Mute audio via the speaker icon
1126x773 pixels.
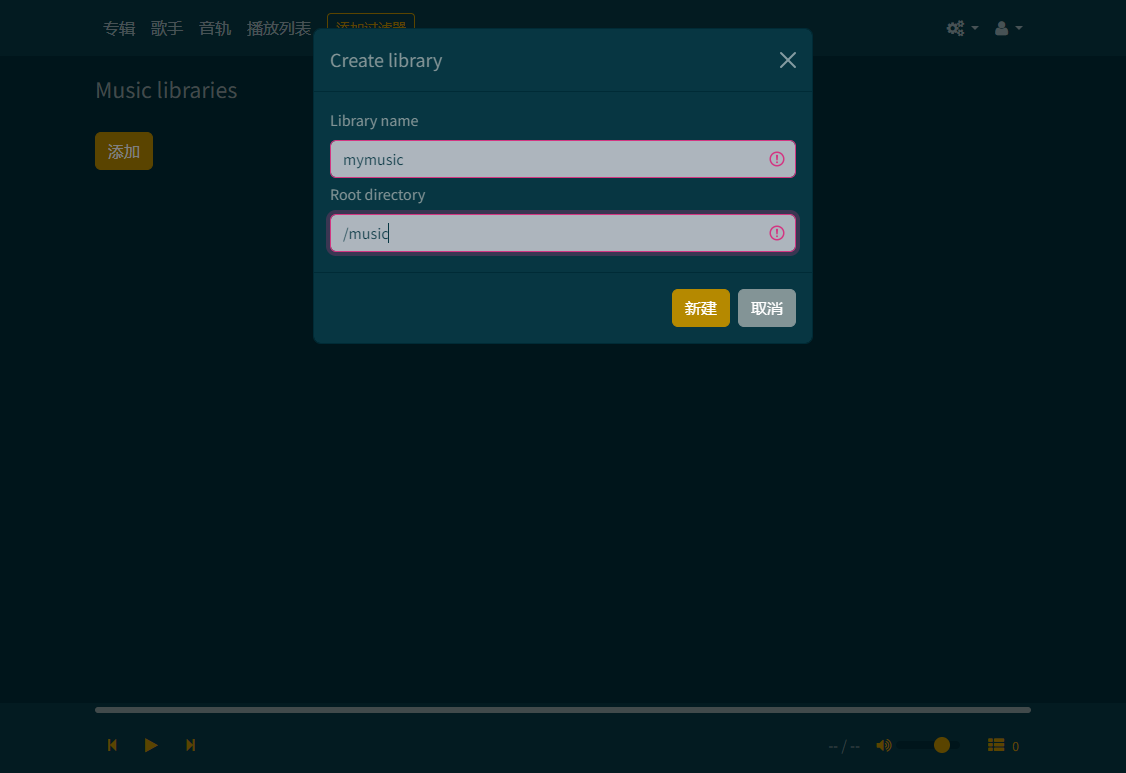point(884,745)
